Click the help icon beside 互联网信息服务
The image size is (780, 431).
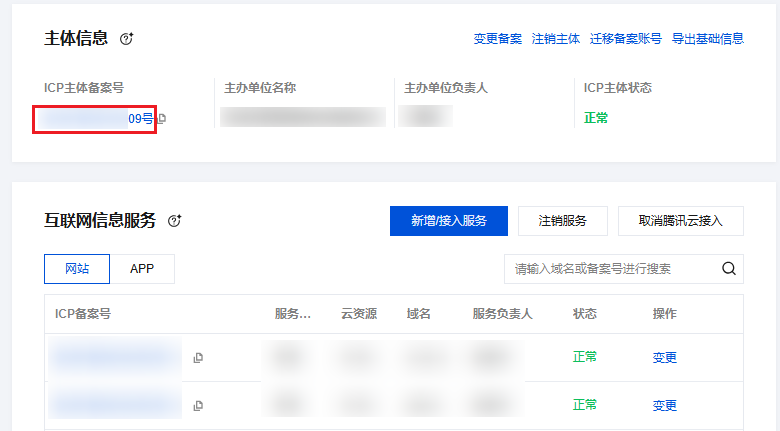coord(174,220)
